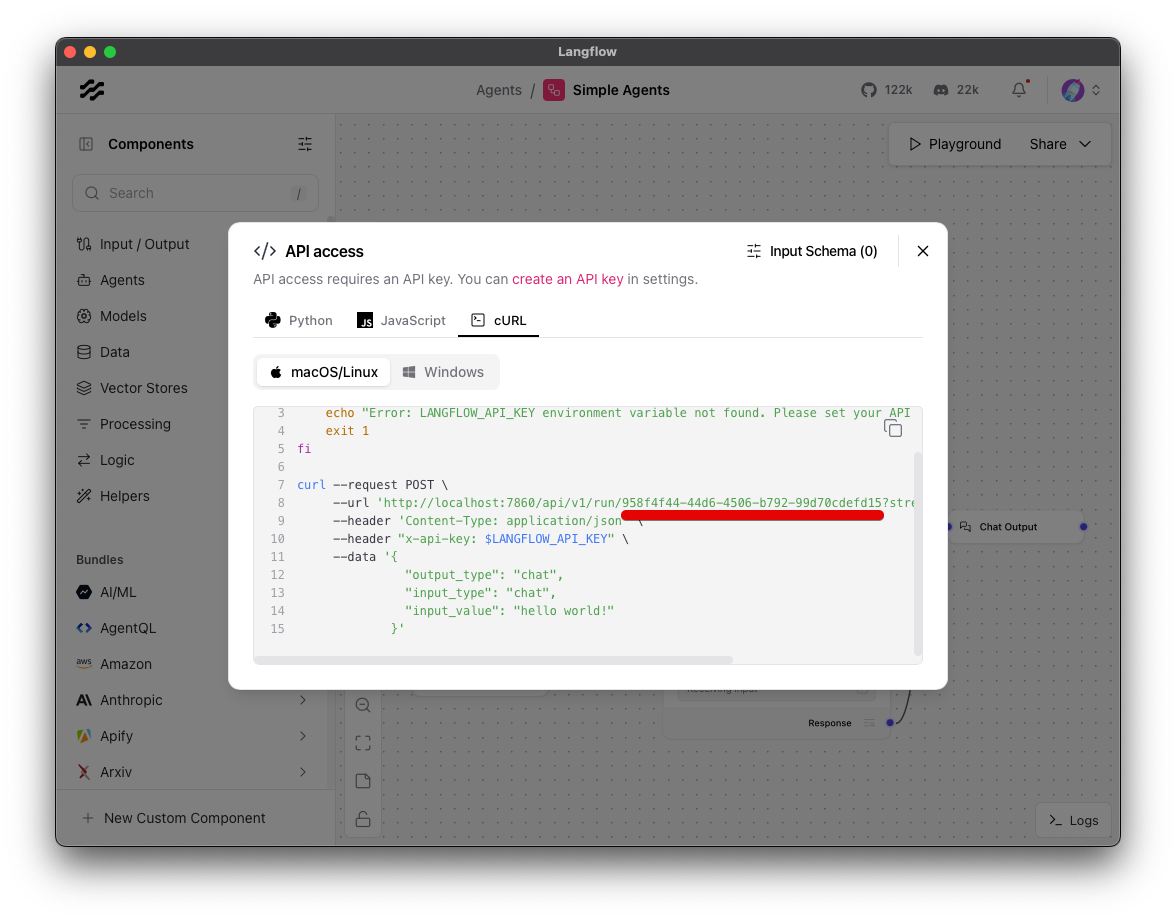Collapse the Components sidebar panel
Viewport: 1176px width, 920px height.
[x=85, y=144]
